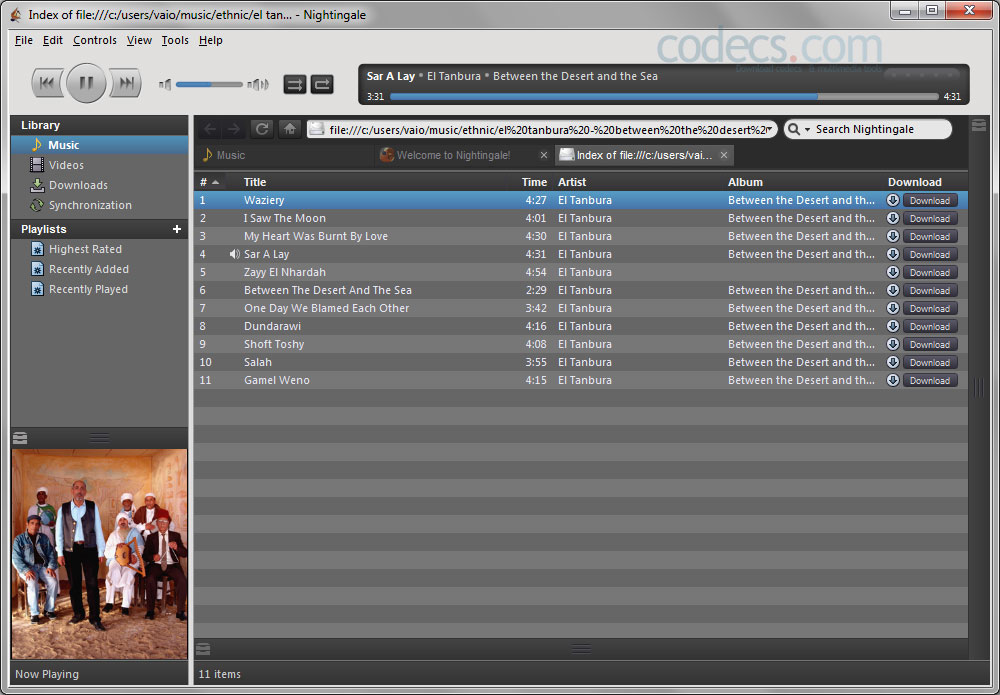Click the Download button for Waziery
The image size is (1000, 695).
pos(930,200)
